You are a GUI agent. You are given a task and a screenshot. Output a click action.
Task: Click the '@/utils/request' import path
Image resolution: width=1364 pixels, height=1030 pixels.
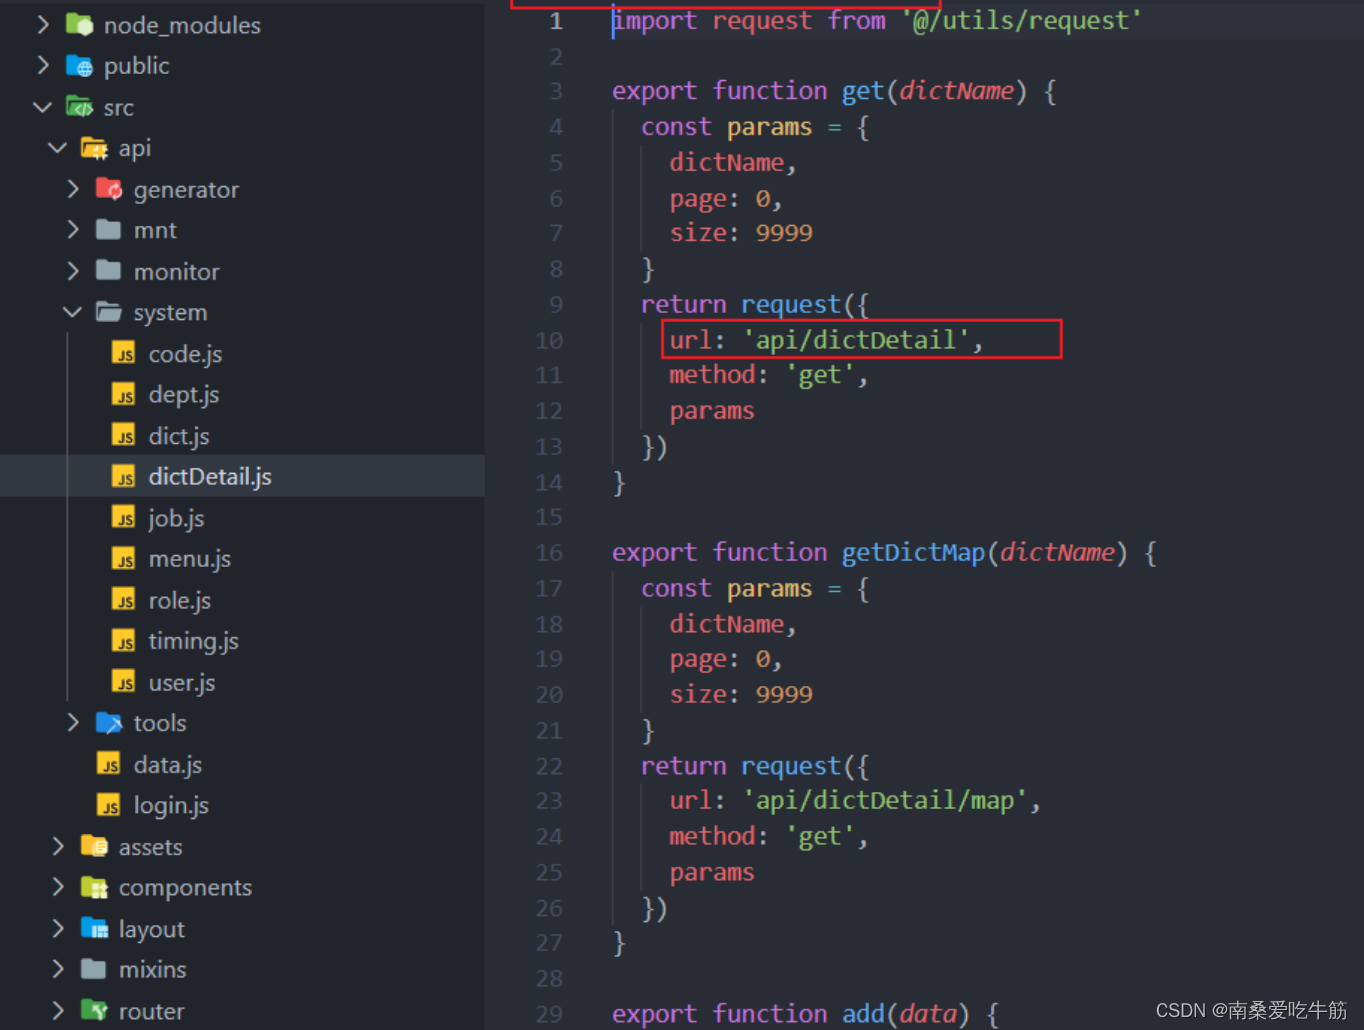1021,20
